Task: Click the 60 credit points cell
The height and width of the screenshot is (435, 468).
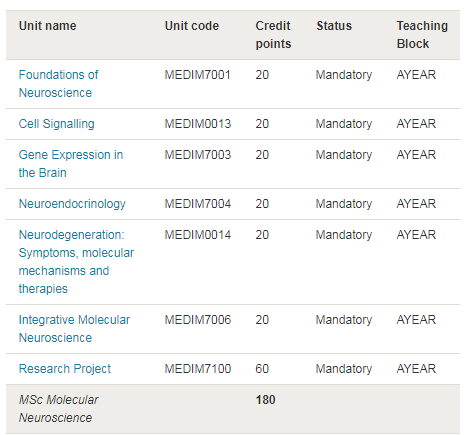Action: pyautogui.click(x=262, y=369)
